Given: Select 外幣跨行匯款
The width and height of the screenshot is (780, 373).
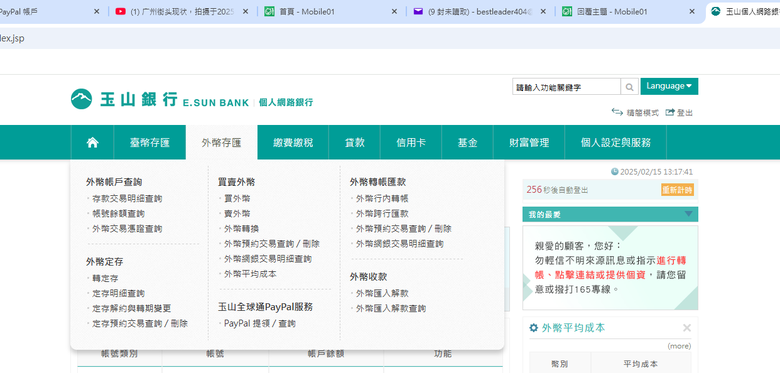Looking at the screenshot, I should click(x=382, y=214).
